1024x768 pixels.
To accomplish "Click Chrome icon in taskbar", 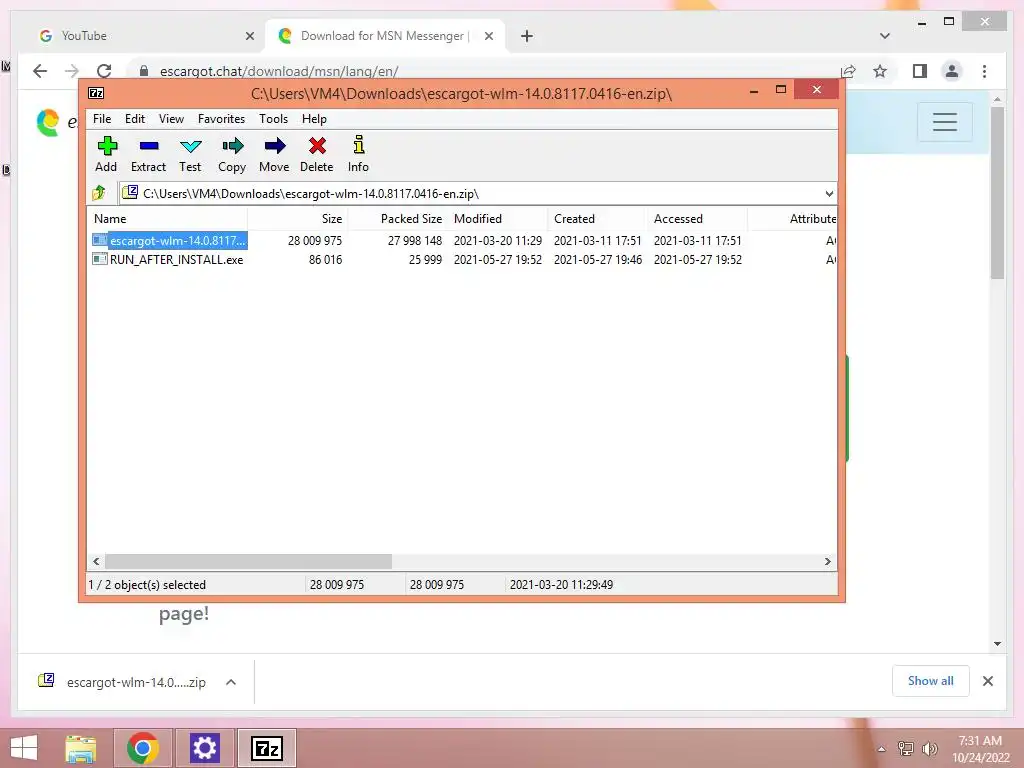I will tap(143, 748).
